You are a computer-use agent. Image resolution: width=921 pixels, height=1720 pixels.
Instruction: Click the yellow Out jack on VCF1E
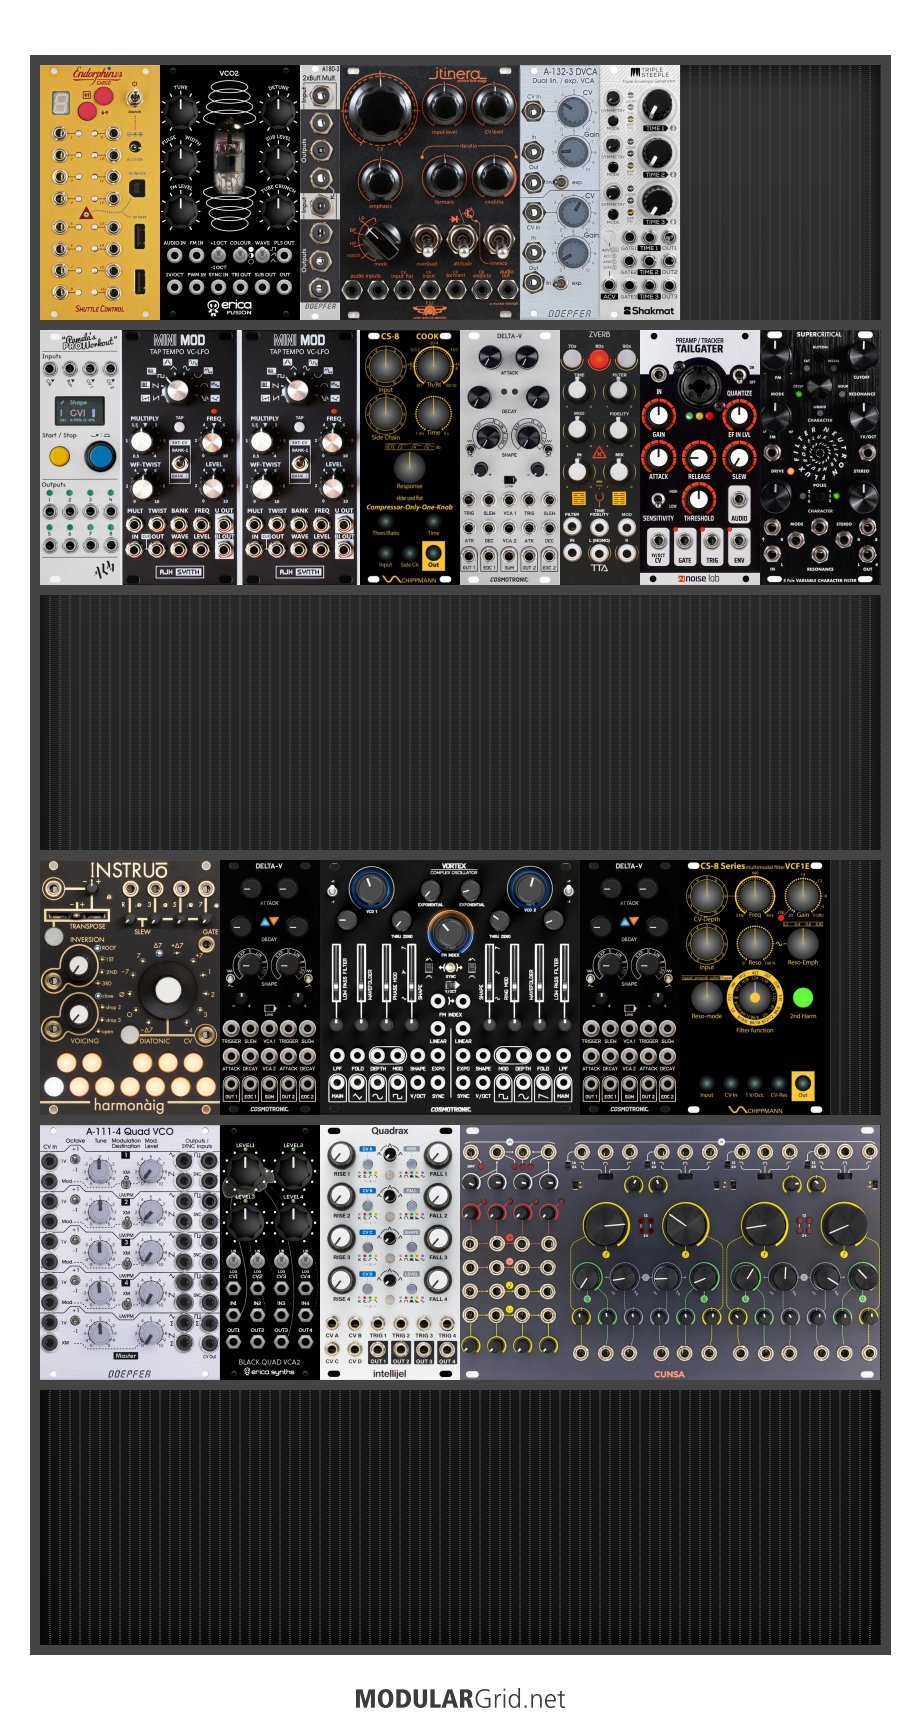[x=802, y=1085]
